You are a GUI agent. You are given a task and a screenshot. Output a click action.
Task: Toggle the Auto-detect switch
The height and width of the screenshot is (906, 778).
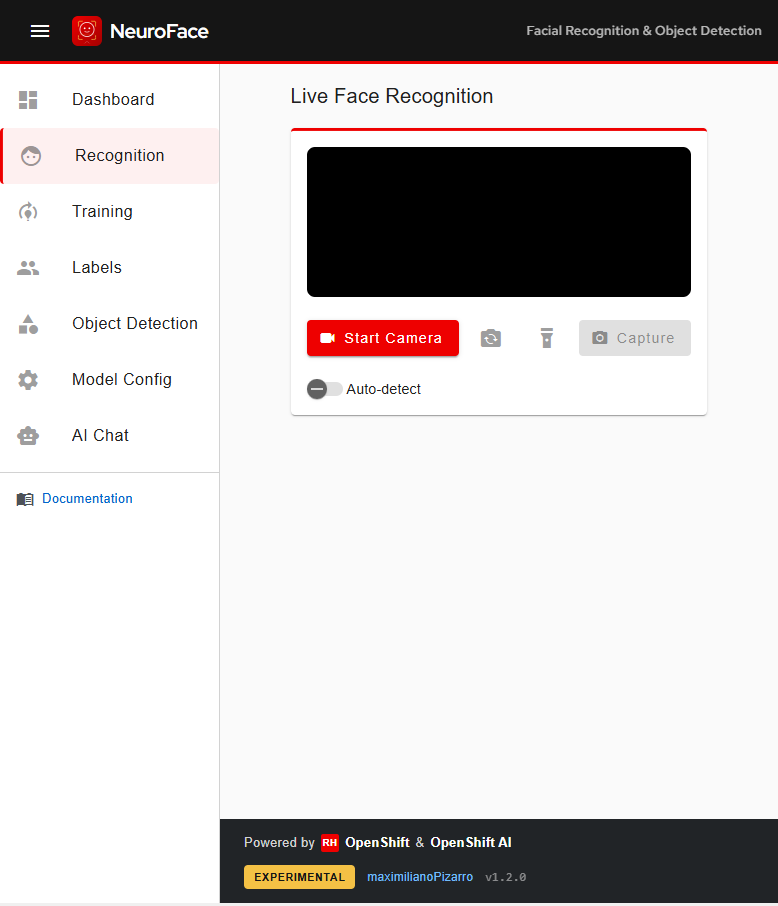[324, 389]
